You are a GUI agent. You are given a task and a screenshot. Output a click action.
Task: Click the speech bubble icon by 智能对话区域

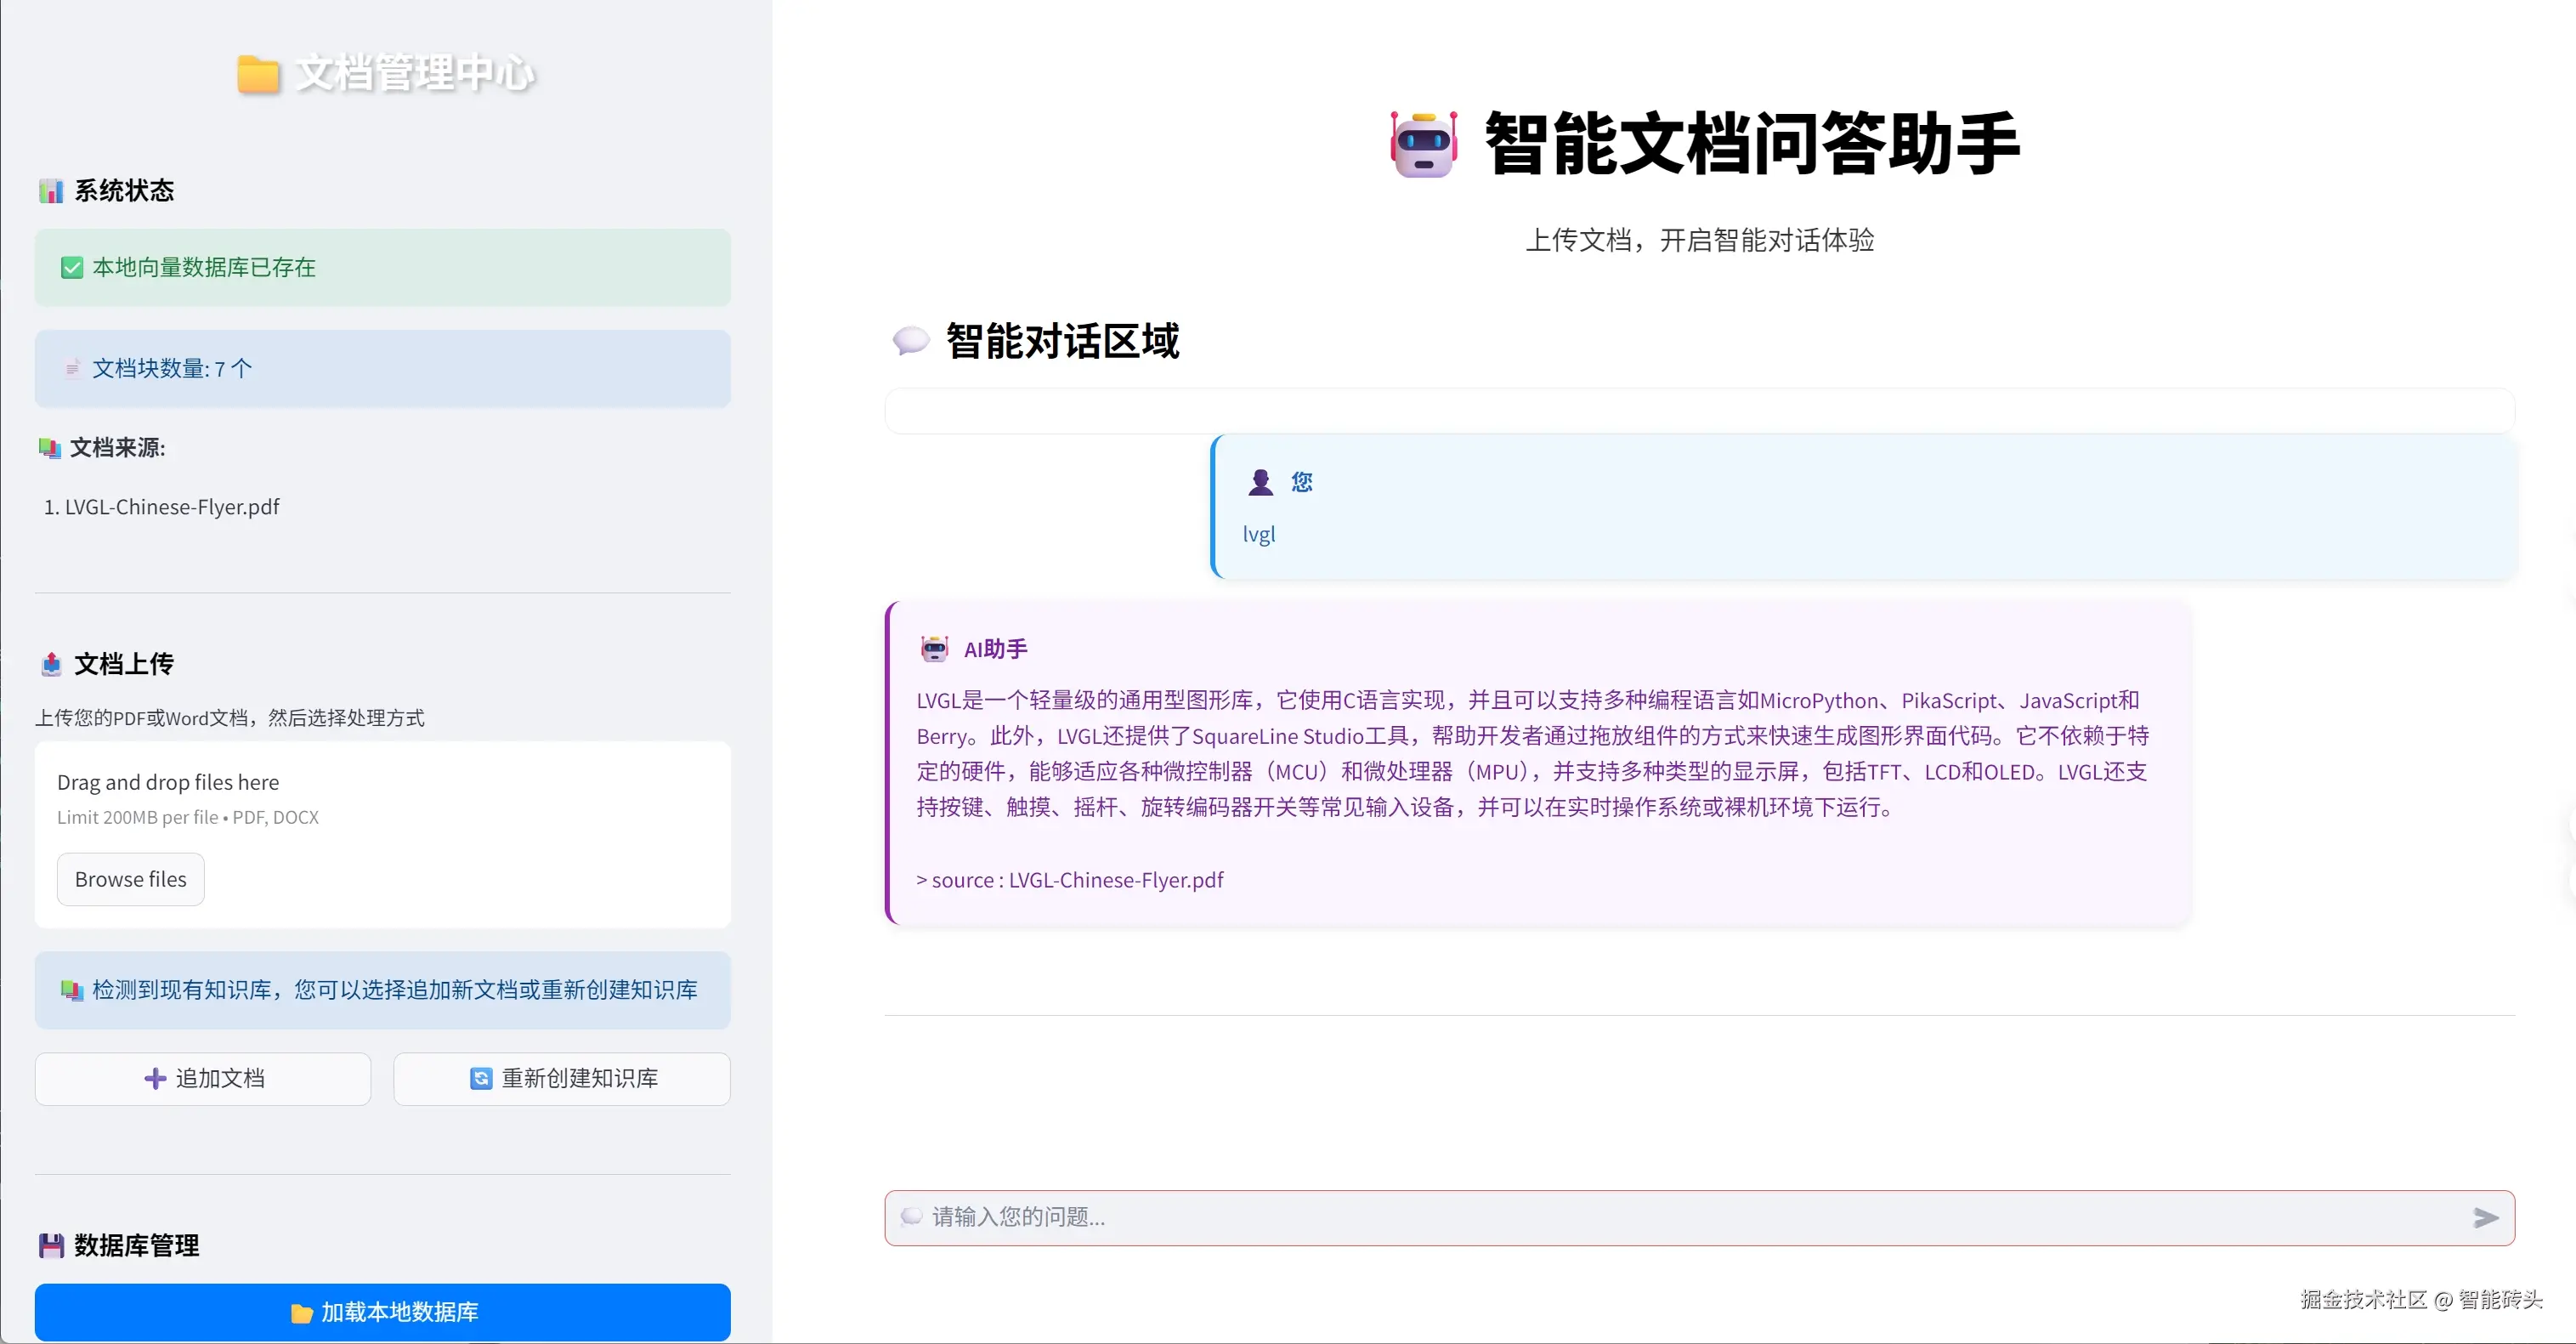coord(911,341)
